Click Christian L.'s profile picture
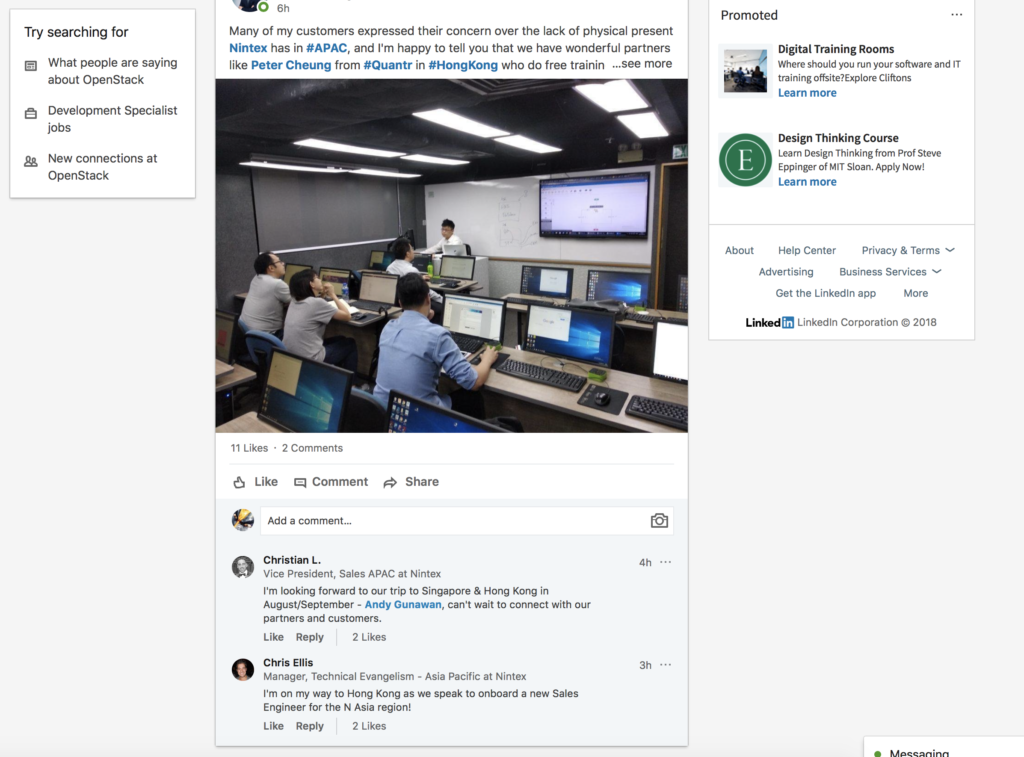Viewport: 1024px width, 757px height. pyautogui.click(x=243, y=566)
